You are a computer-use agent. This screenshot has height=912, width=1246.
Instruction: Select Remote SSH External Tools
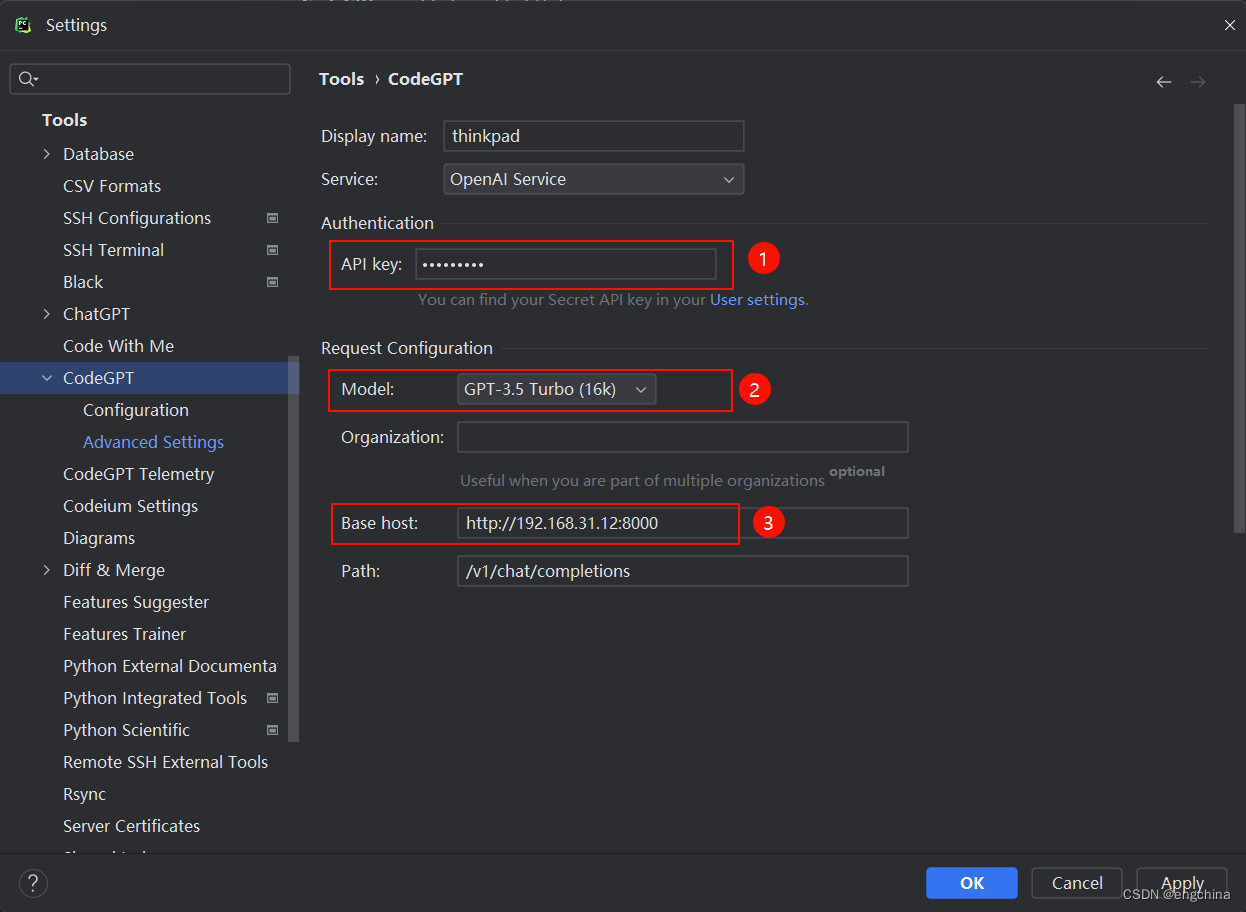(165, 762)
